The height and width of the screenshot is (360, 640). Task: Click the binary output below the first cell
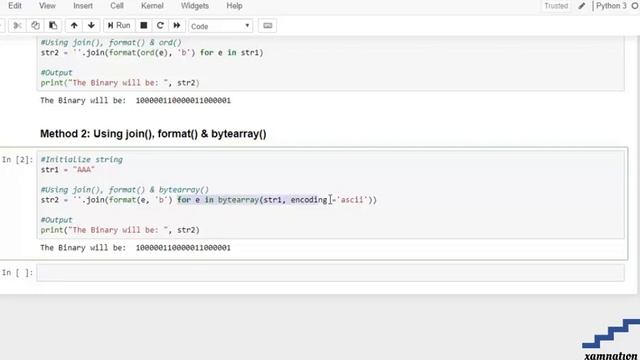coord(136,100)
